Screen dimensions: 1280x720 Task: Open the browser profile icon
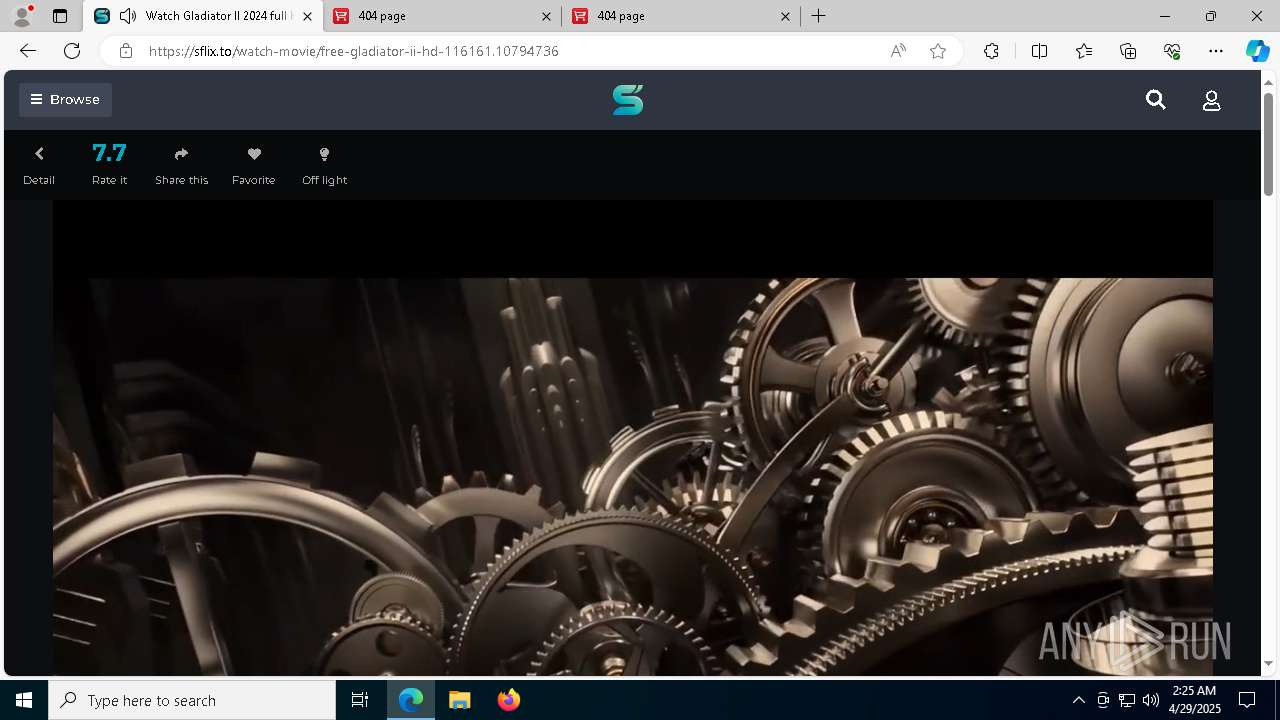click(x=22, y=15)
